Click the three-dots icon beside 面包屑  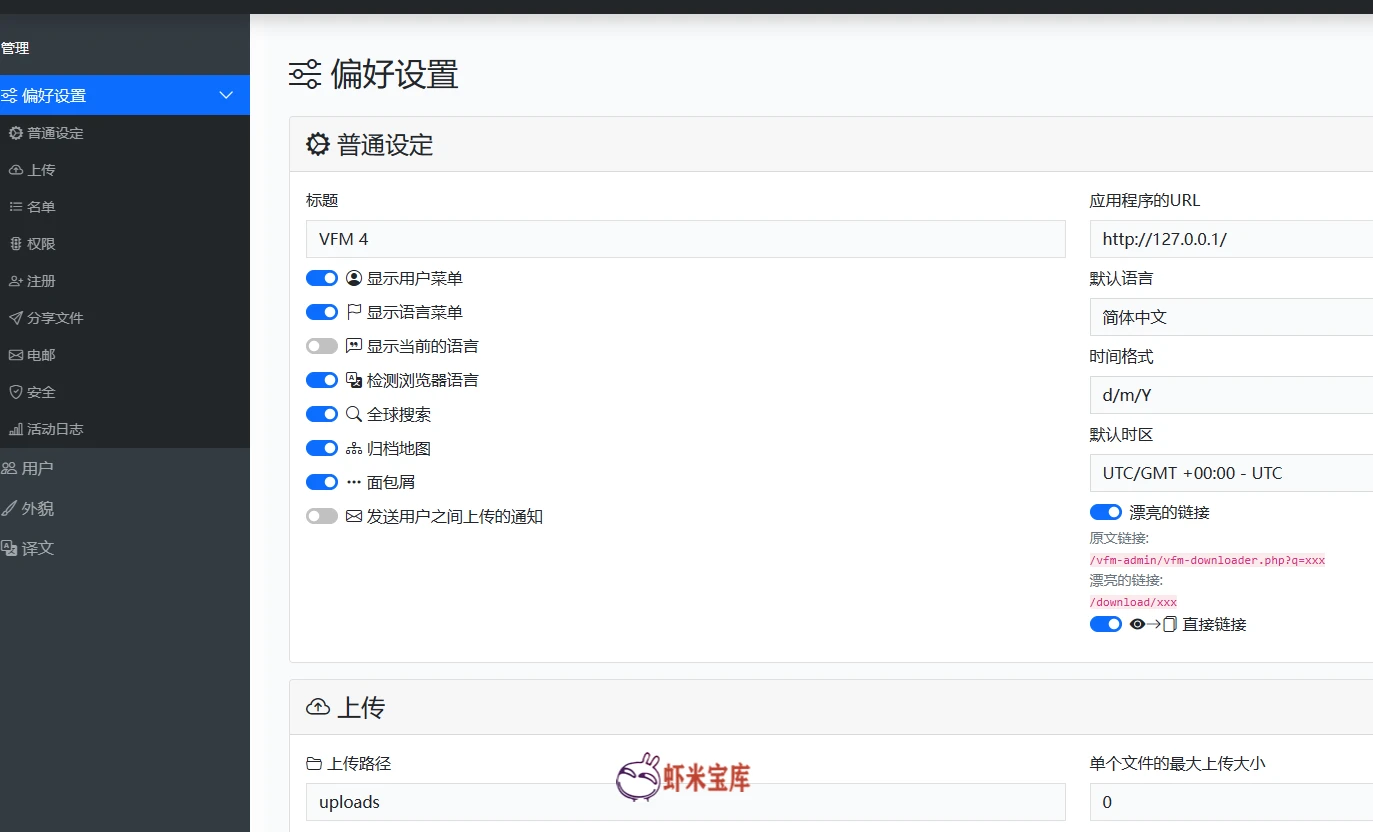click(354, 482)
